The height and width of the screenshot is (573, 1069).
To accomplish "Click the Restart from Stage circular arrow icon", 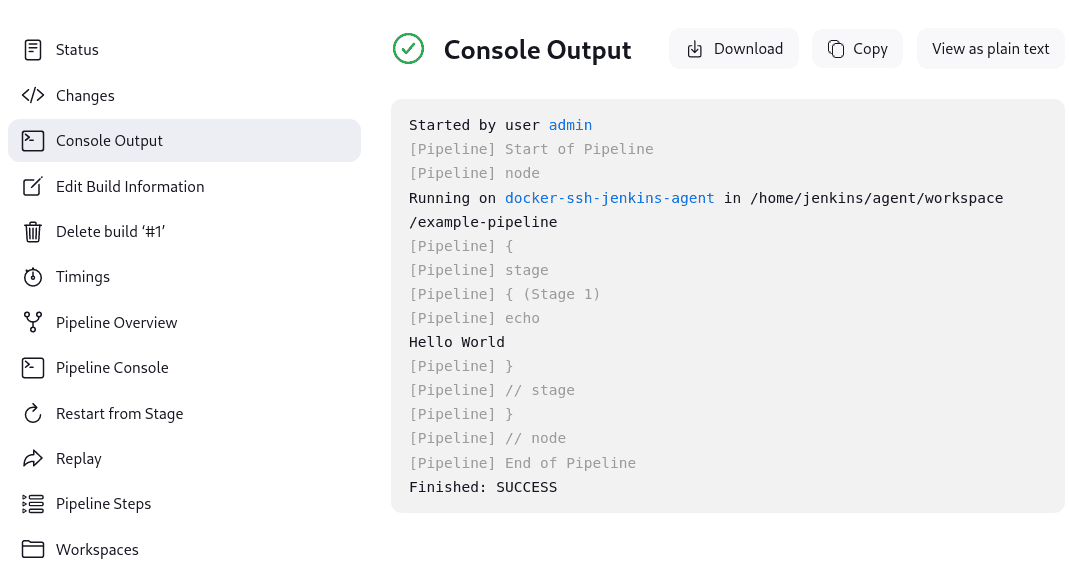I will pyautogui.click(x=33, y=414).
